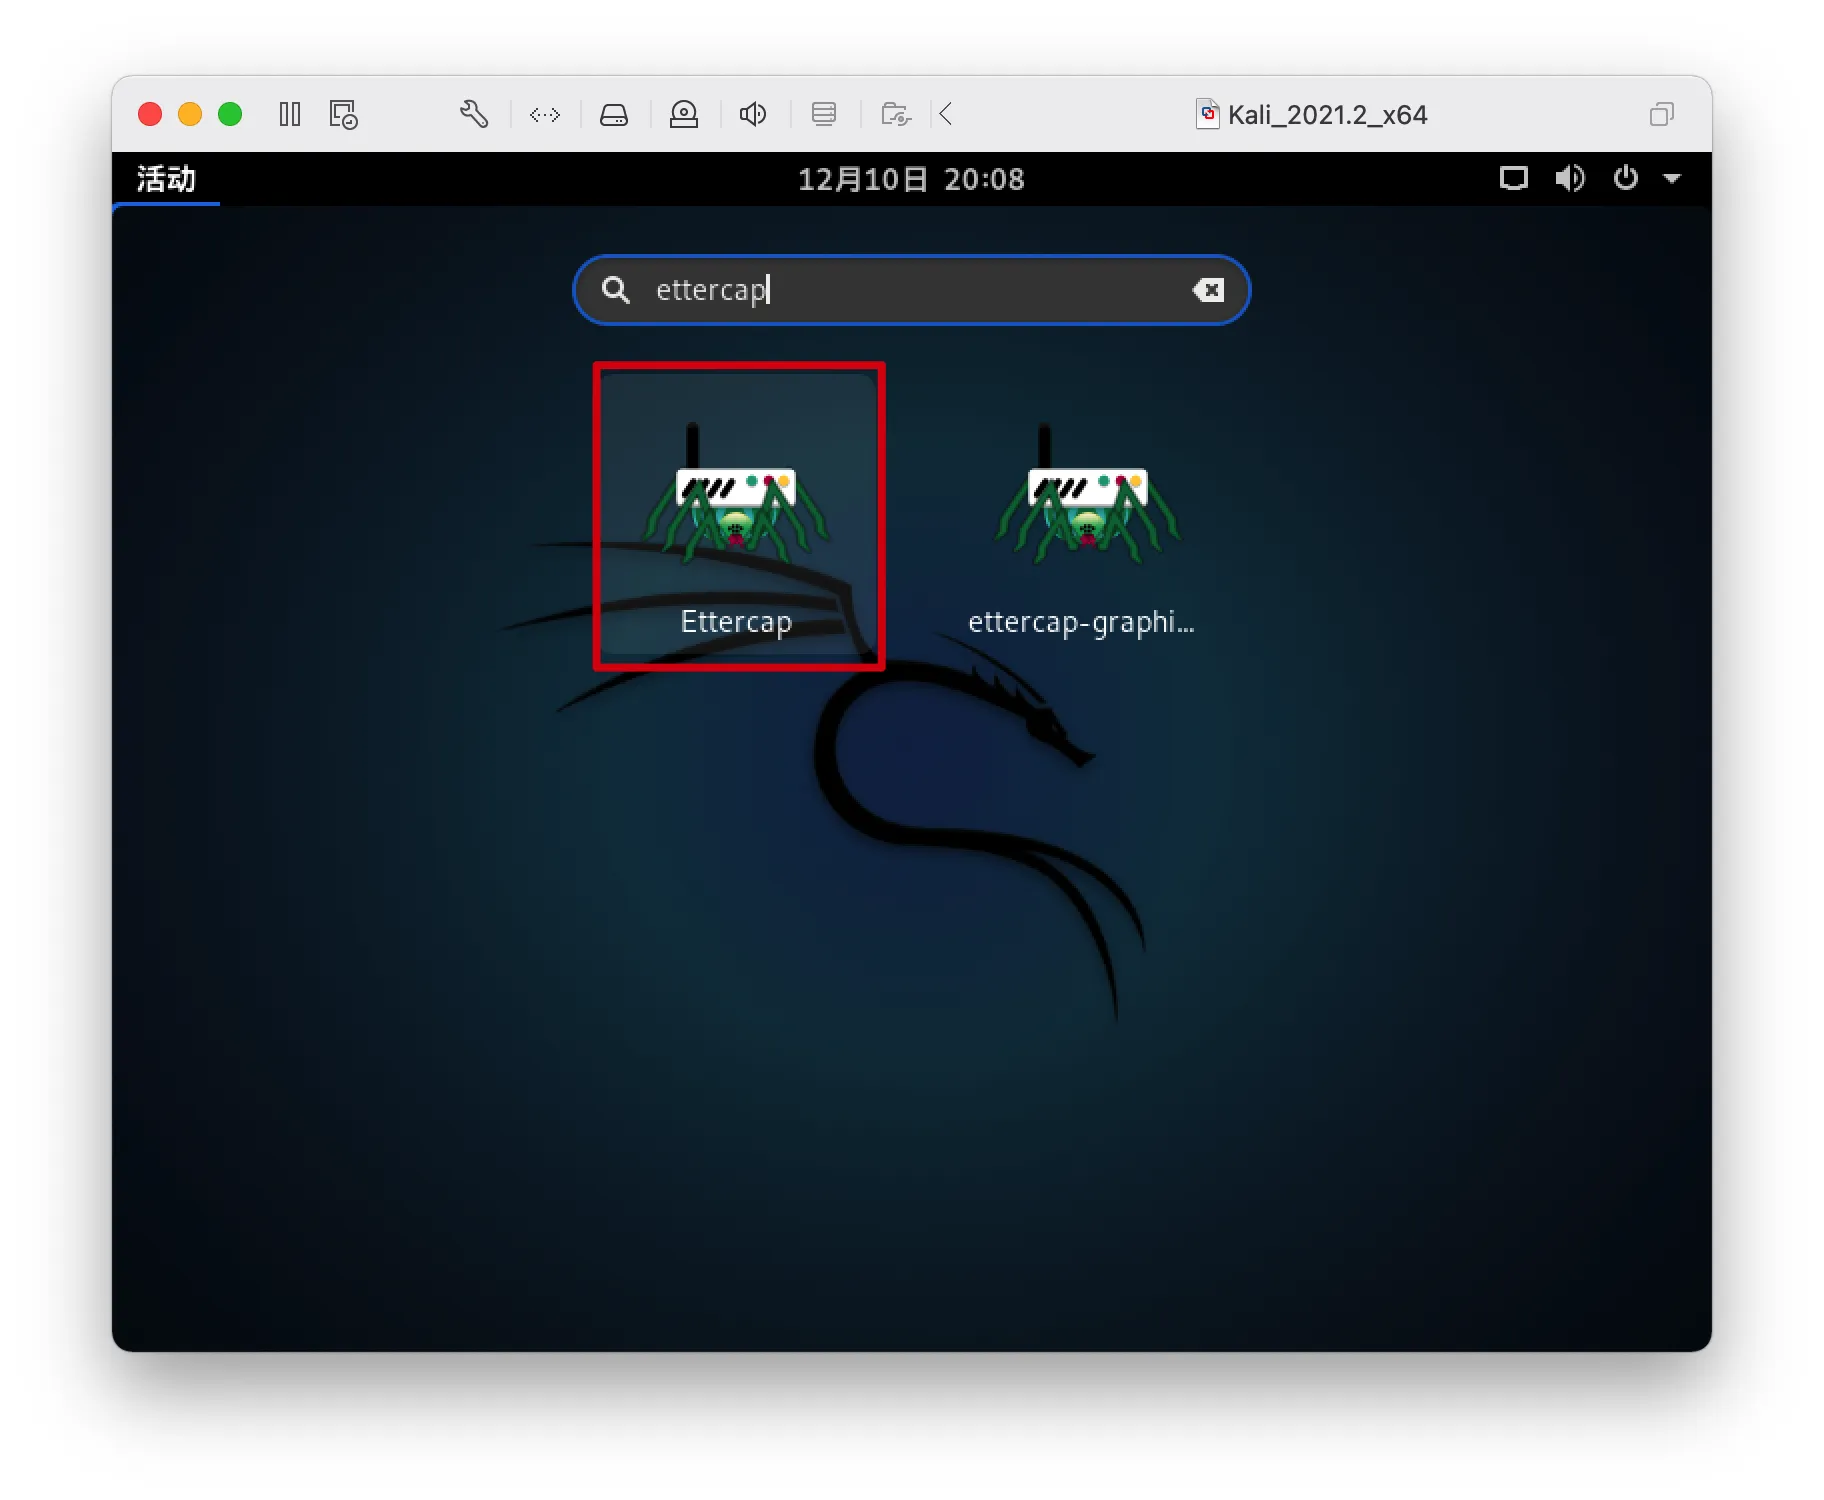Click the hard disk toolbar icon

tap(614, 115)
